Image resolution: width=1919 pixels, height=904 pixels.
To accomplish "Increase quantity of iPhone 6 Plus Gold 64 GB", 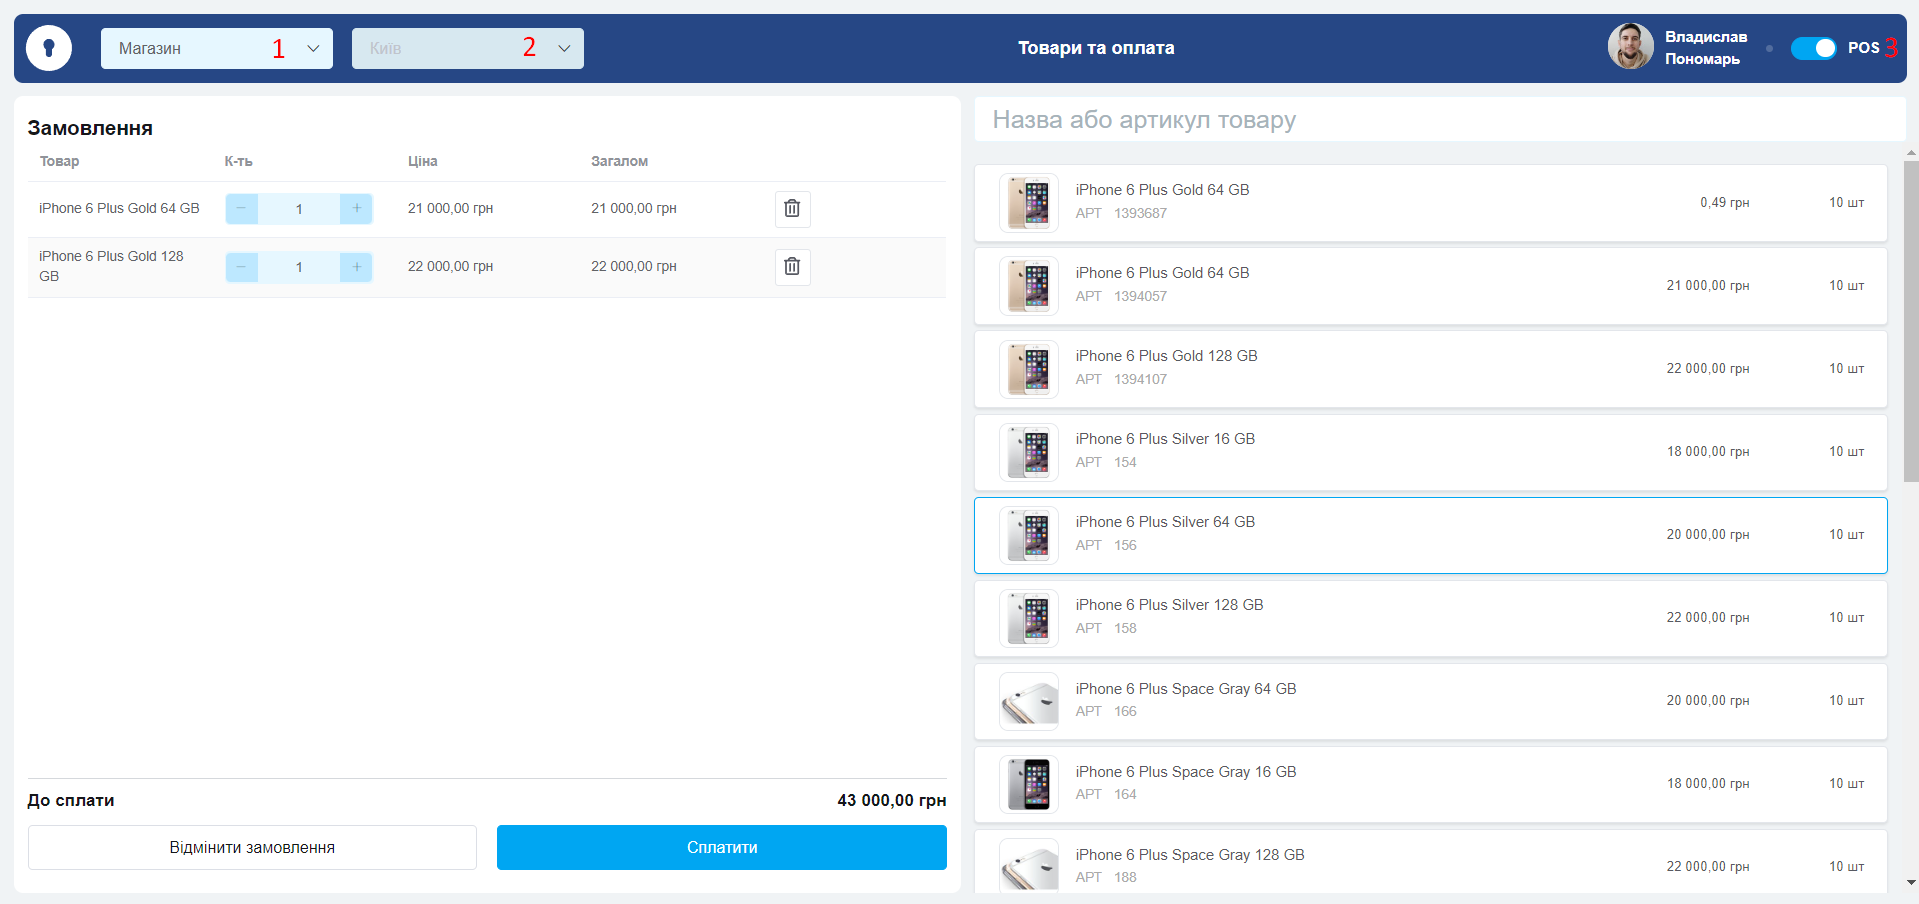I will pyautogui.click(x=356, y=208).
